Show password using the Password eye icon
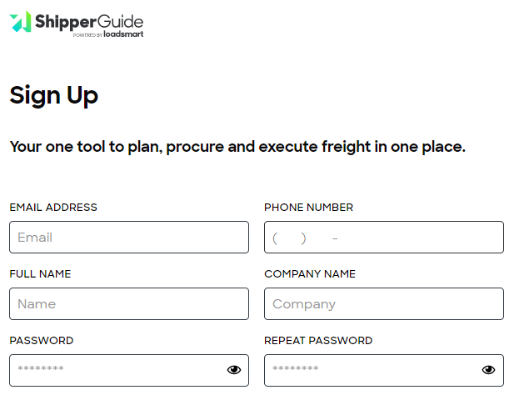Screen dimensions: 513x394 point(234,370)
